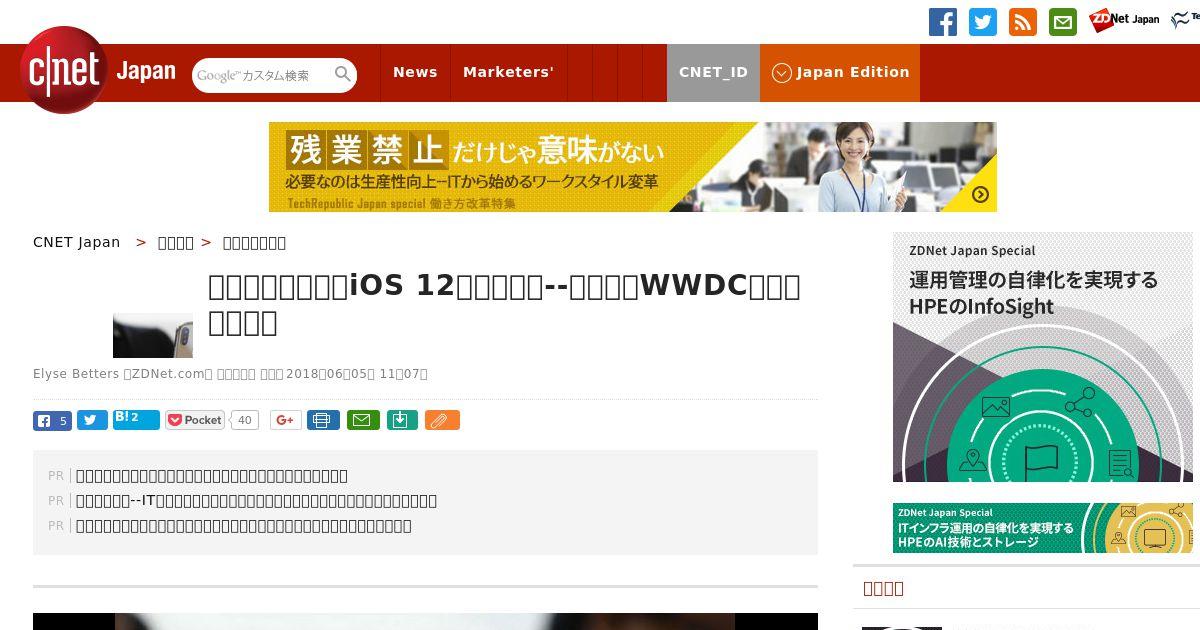1200x630 pixels.
Task: Open the Twitter icon in top header
Action: point(983,22)
